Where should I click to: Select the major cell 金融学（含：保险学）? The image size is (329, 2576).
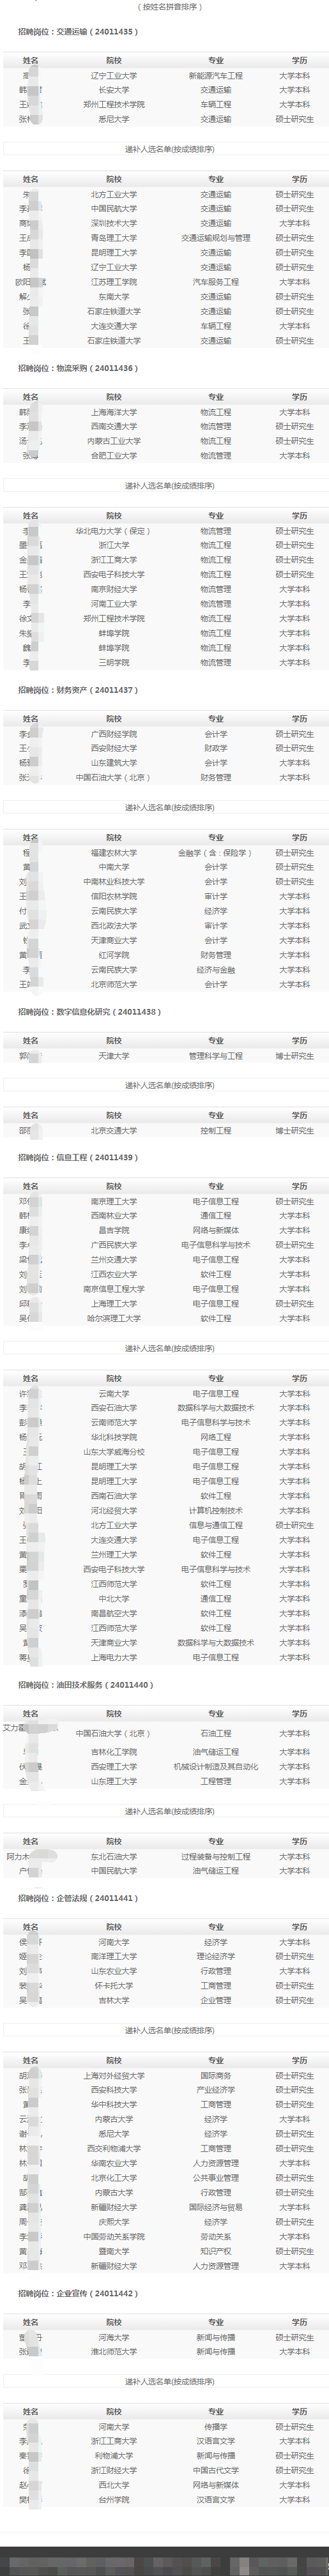tap(216, 853)
